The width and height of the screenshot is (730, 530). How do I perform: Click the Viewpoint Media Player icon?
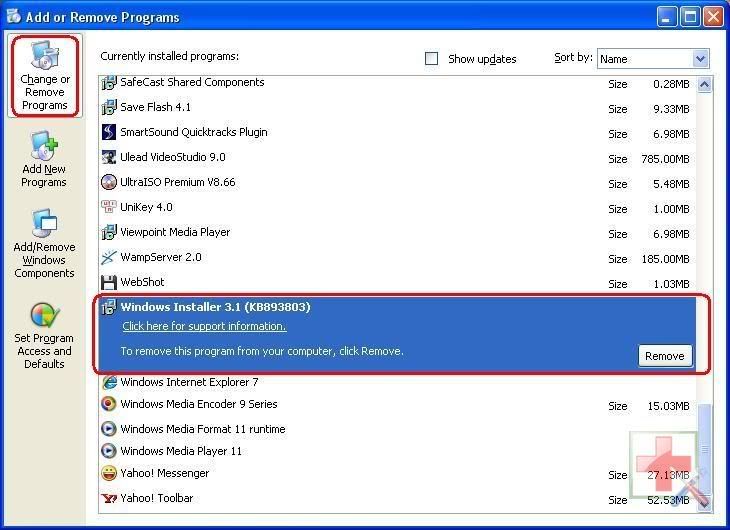pos(109,232)
